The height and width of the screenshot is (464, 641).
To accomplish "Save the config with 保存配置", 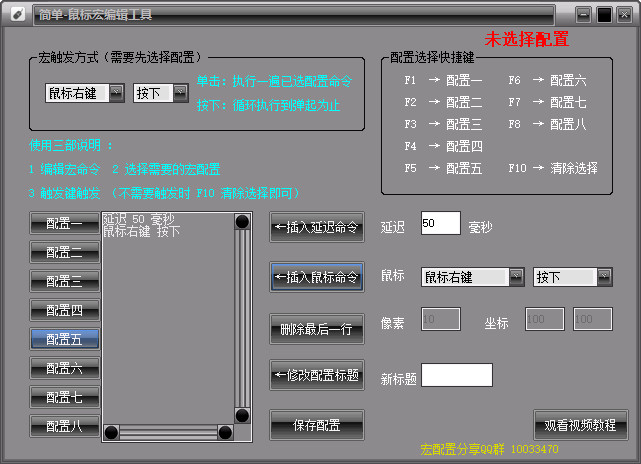I will click(x=317, y=425).
